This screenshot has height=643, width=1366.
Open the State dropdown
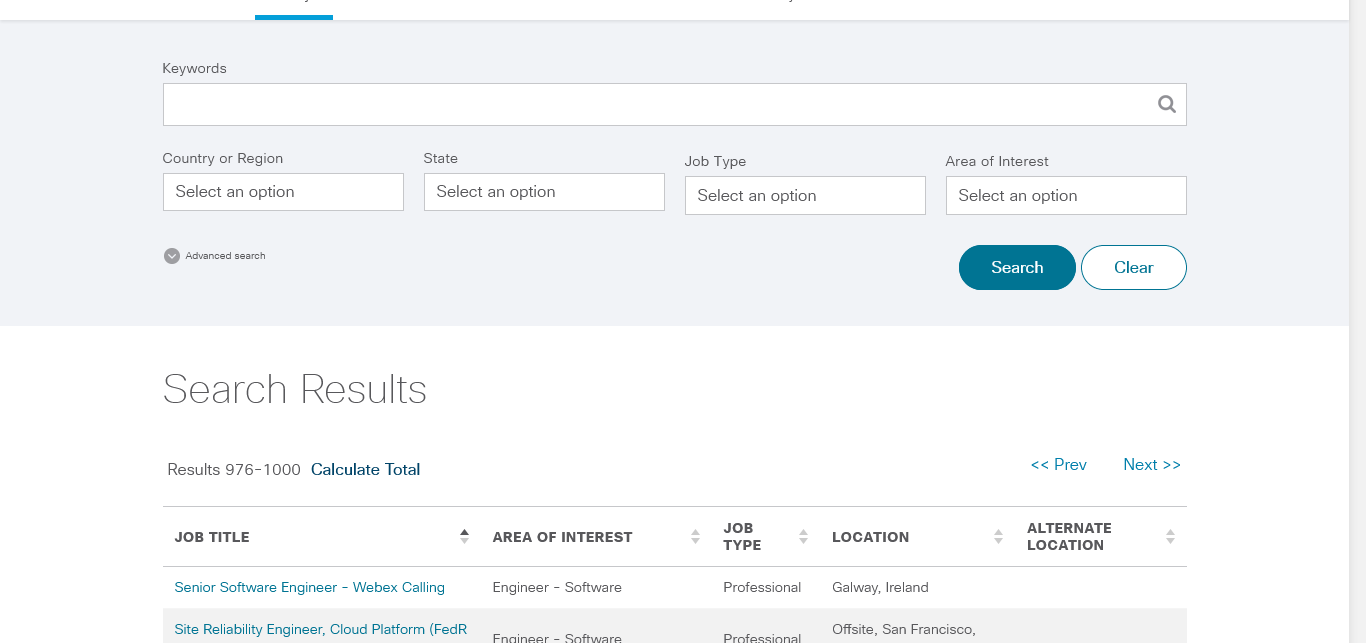coord(544,192)
